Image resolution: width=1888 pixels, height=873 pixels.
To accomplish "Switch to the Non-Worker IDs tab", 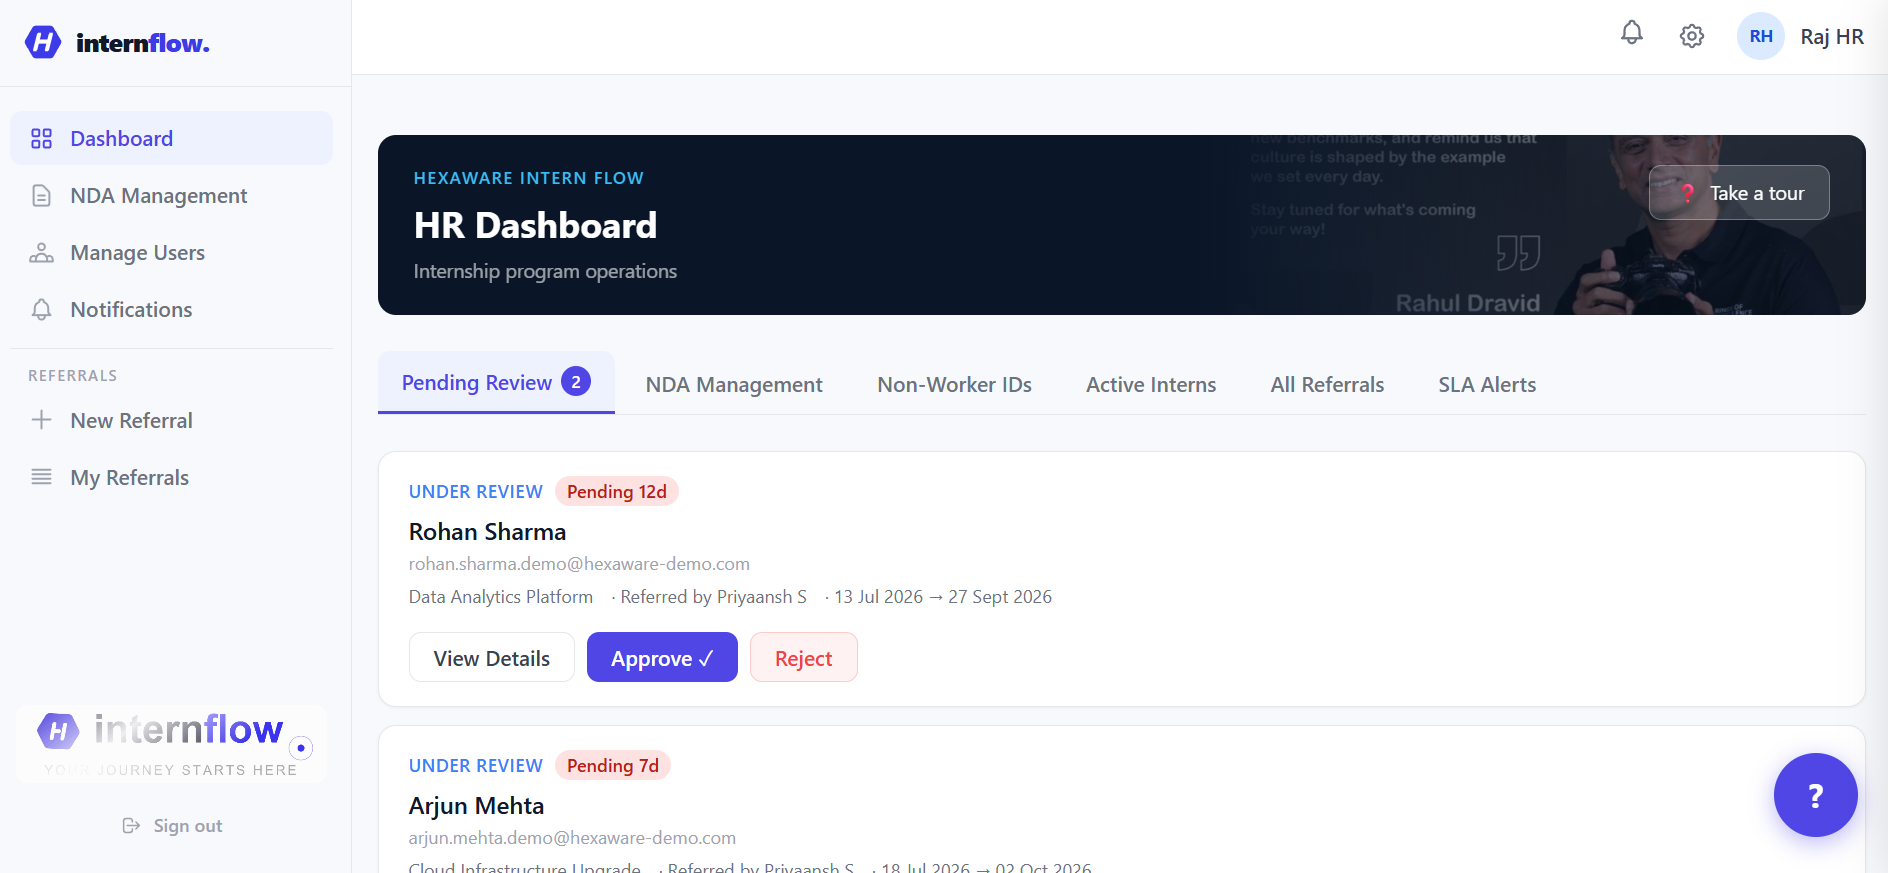I will 954,384.
